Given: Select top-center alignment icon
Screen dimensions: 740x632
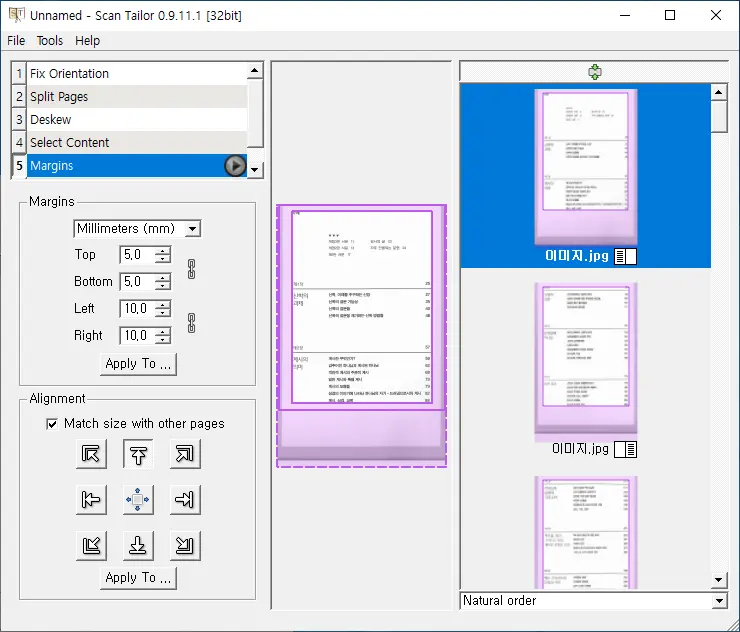Looking at the screenshot, I should 138,454.
